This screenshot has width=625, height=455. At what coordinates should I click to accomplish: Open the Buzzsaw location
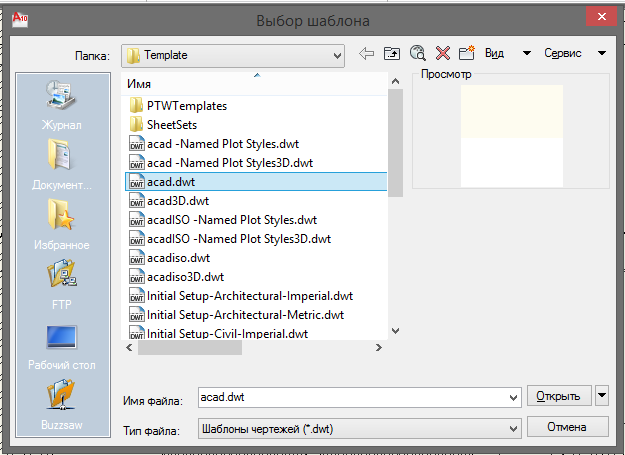pyautogui.click(x=61, y=405)
